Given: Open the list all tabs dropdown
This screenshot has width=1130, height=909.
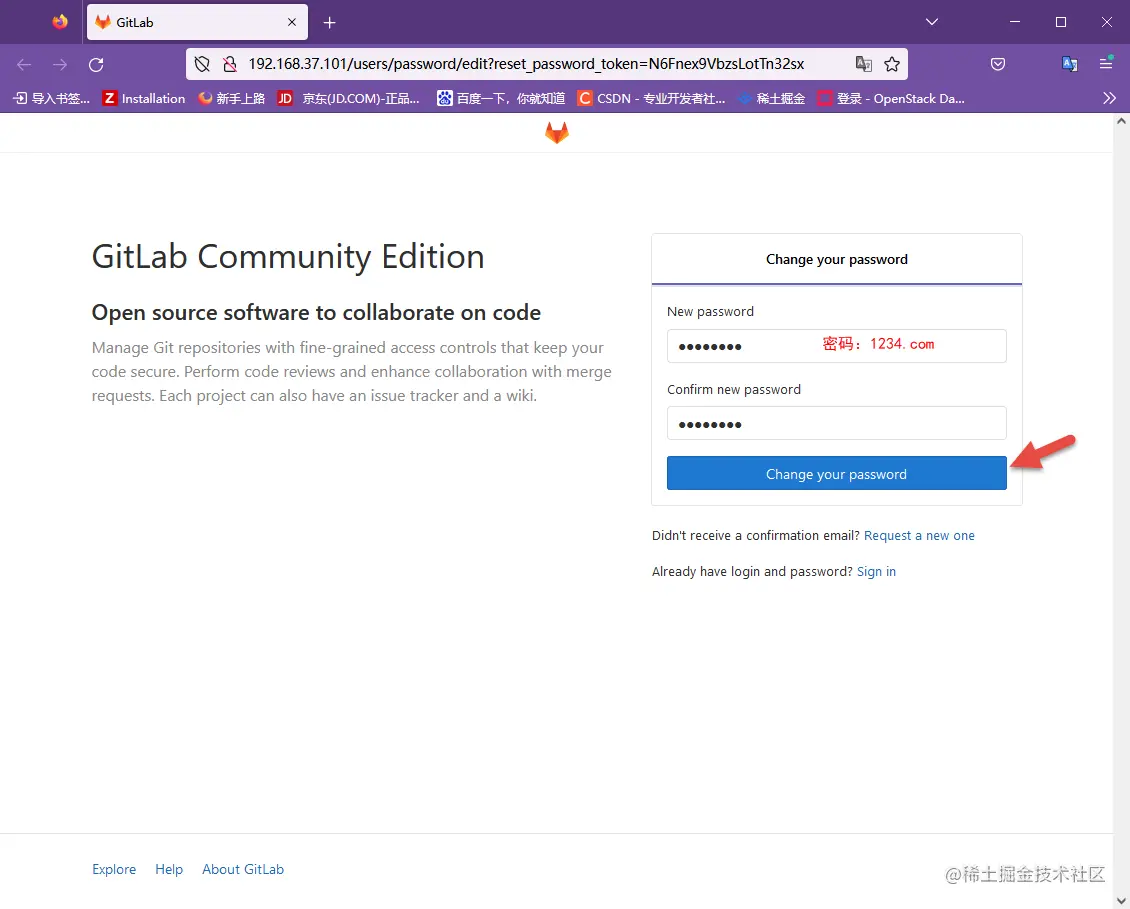Looking at the screenshot, I should click(x=932, y=22).
